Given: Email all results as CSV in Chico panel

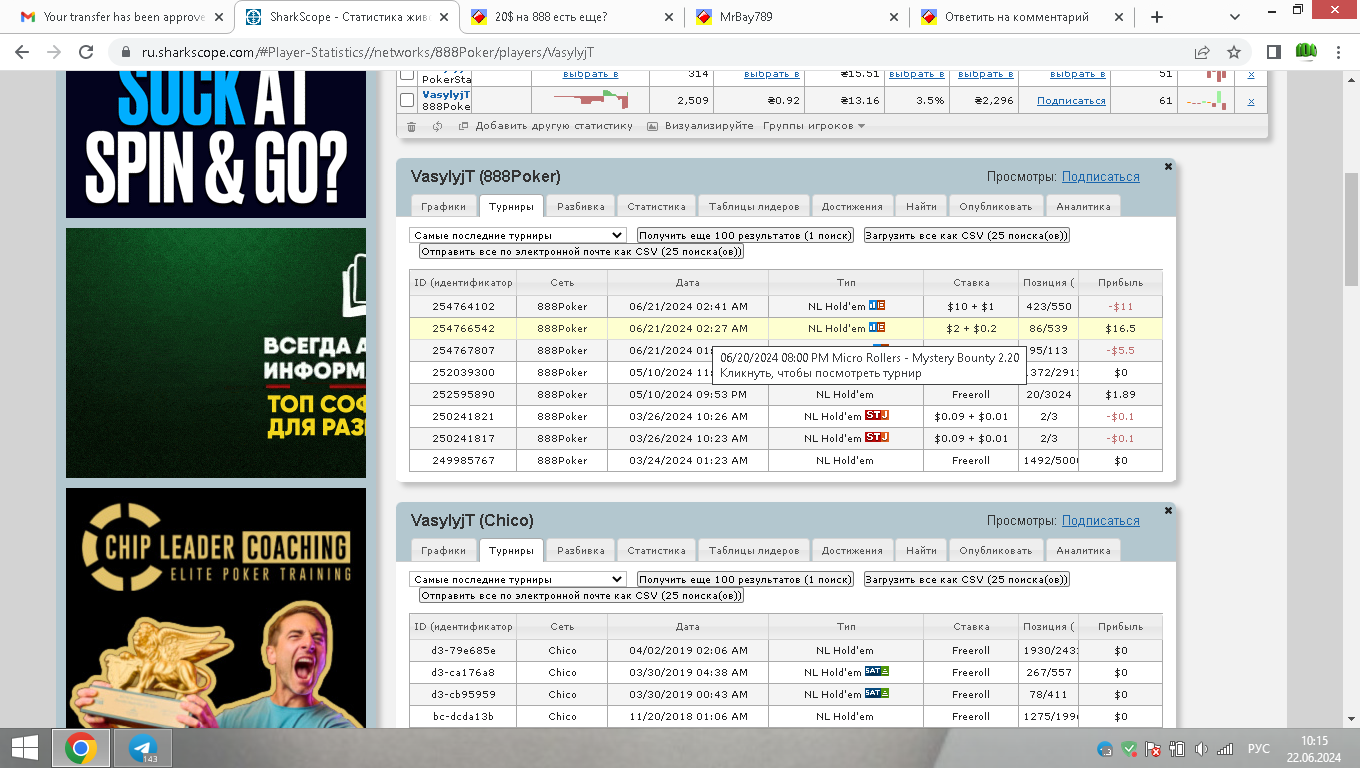Looking at the screenshot, I should tap(581, 595).
